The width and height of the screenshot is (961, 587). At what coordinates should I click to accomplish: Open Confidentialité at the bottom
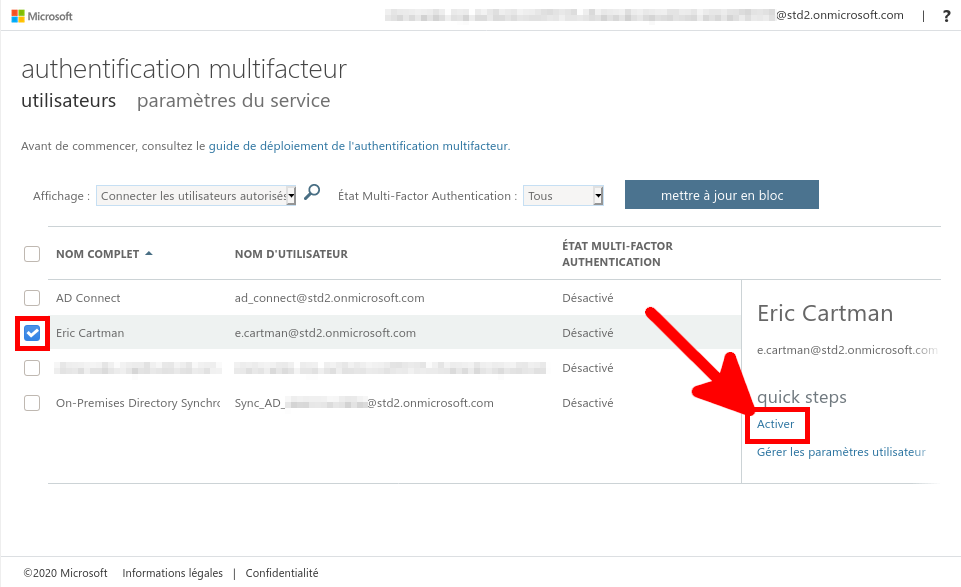point(281,572)
